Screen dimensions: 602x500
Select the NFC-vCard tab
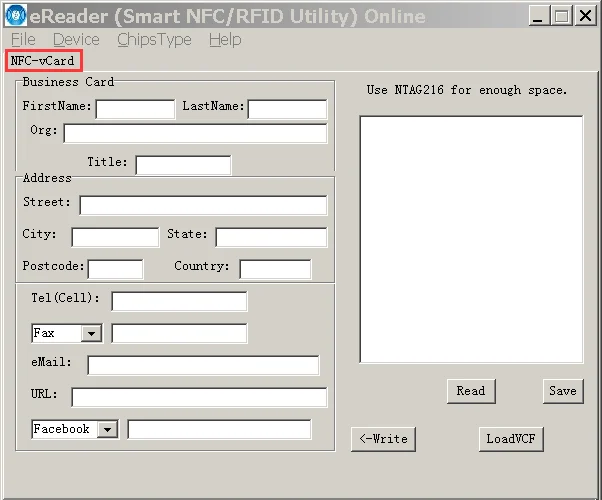[x=43, y=60]
